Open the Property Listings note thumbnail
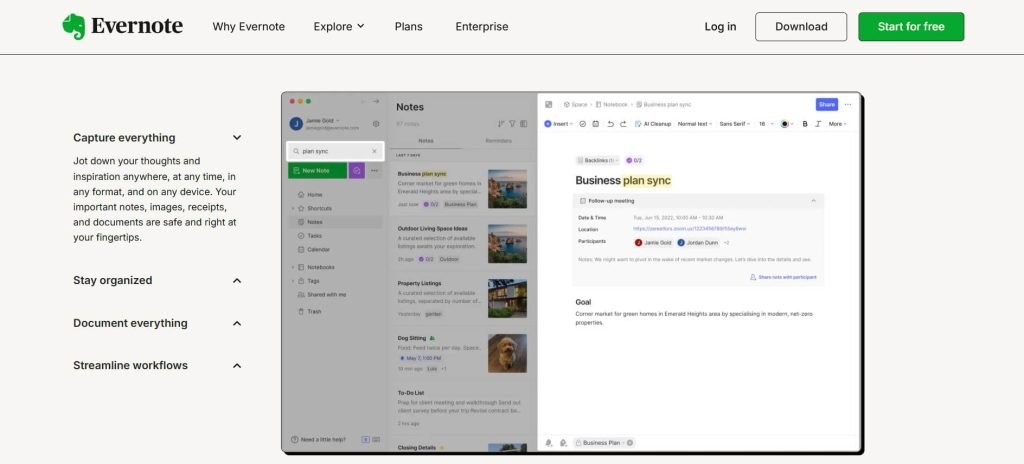Image resolution: width=1024 pixels, height=464 pixels. tap(507, 299)
